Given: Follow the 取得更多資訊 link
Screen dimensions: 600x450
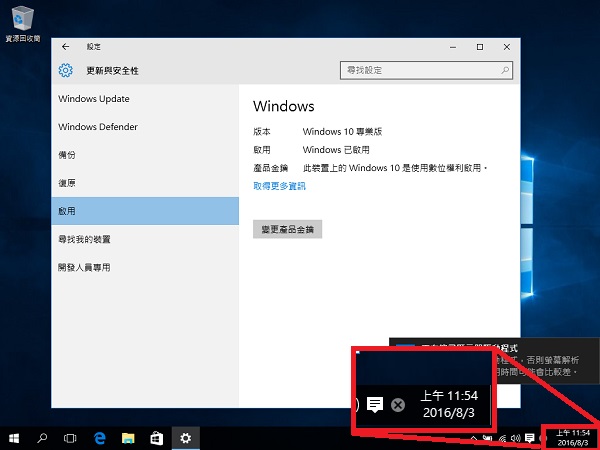Looking at the screenshot, I should click(279, 186).
